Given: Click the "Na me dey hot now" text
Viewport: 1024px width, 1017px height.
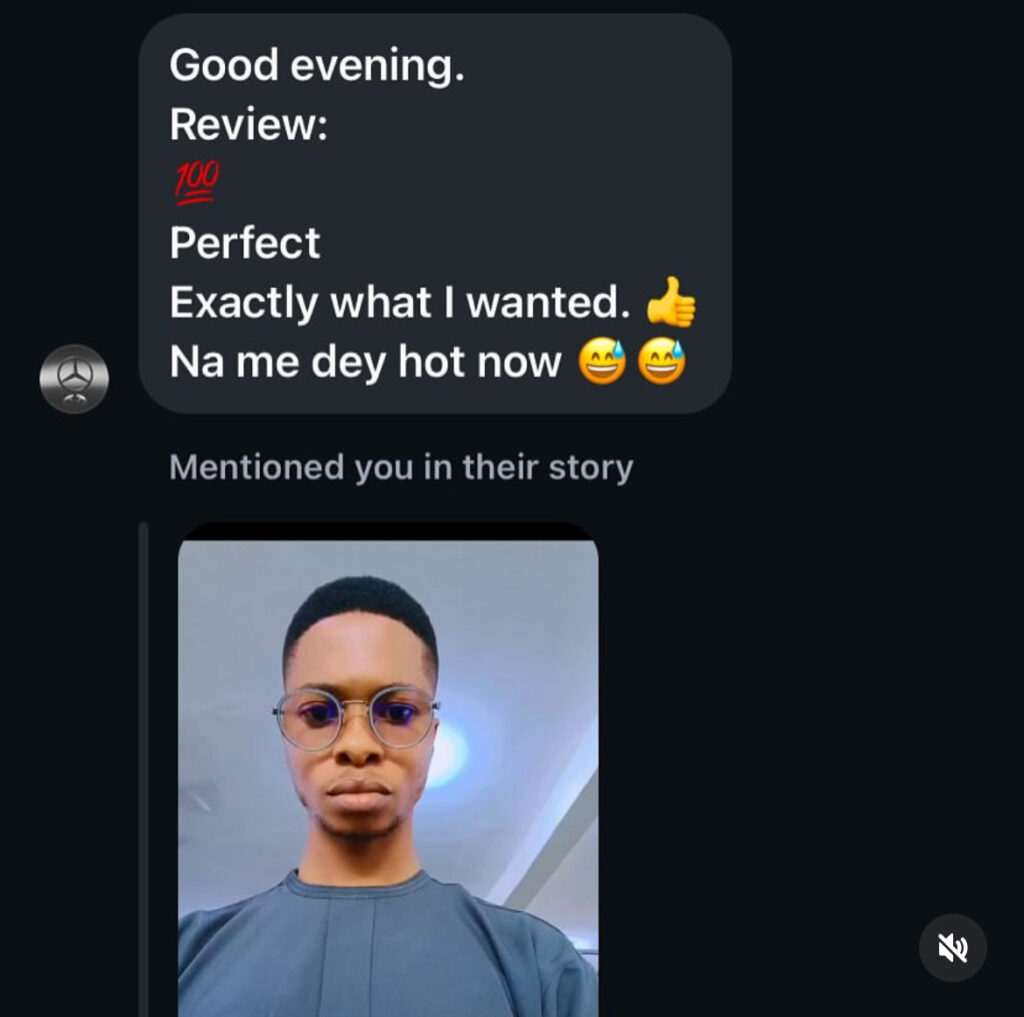Looking at the screenshot, I should click(x=365, y=362).
